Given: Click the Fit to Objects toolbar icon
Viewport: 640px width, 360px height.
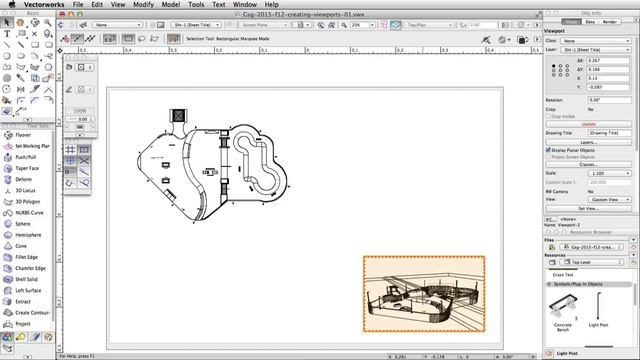Looking at the screenshot, I should pyautogui.click(x=332, y=25).
